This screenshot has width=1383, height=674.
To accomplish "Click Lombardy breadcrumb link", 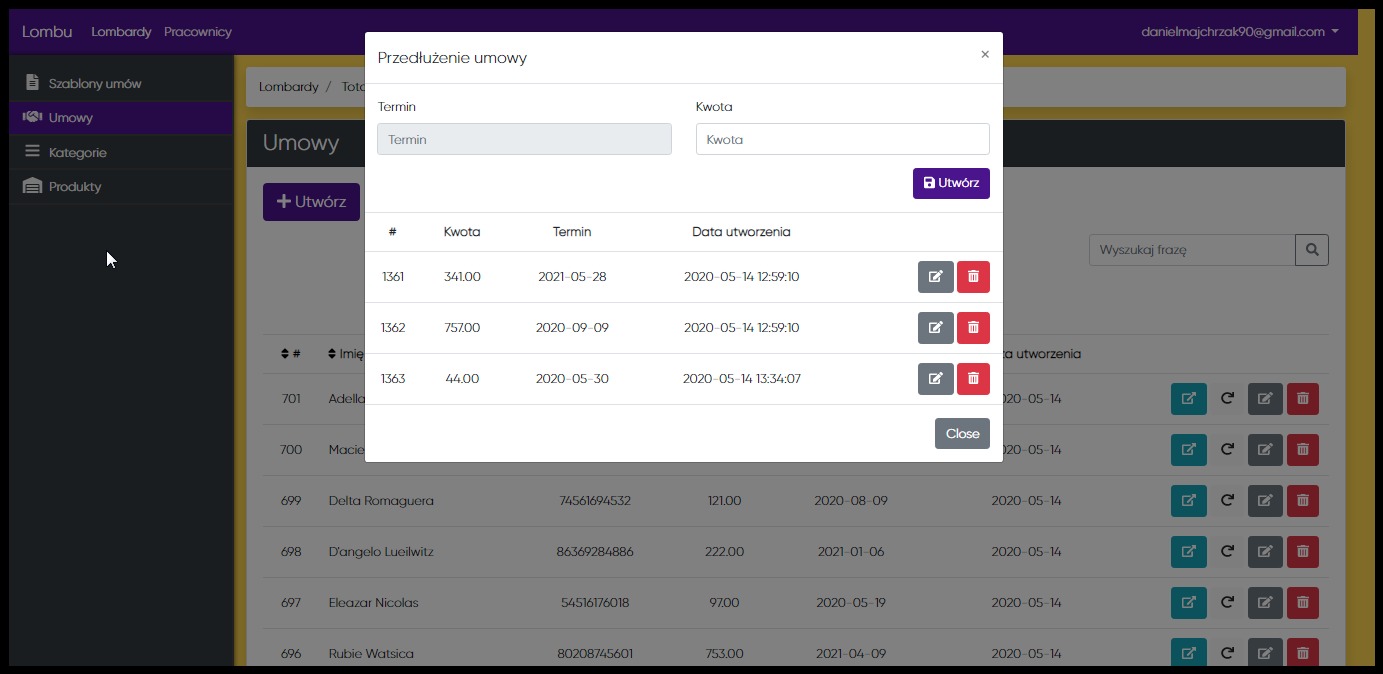I will 289,87.
